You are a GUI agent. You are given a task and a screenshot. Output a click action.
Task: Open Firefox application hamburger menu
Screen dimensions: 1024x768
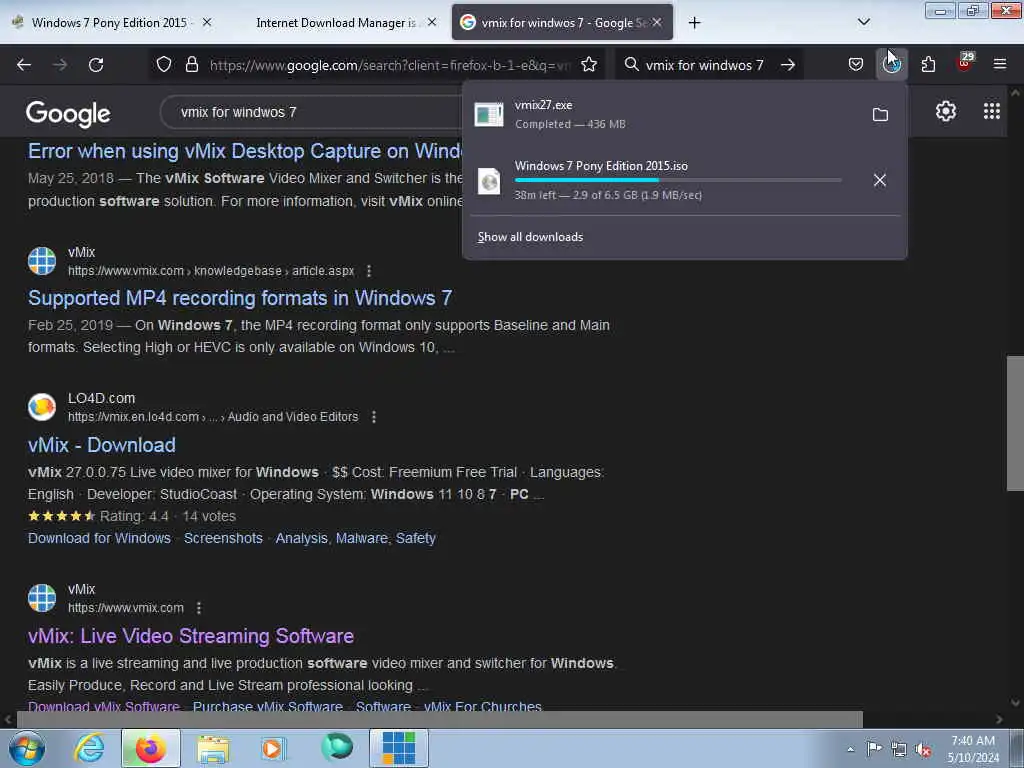1000,65
